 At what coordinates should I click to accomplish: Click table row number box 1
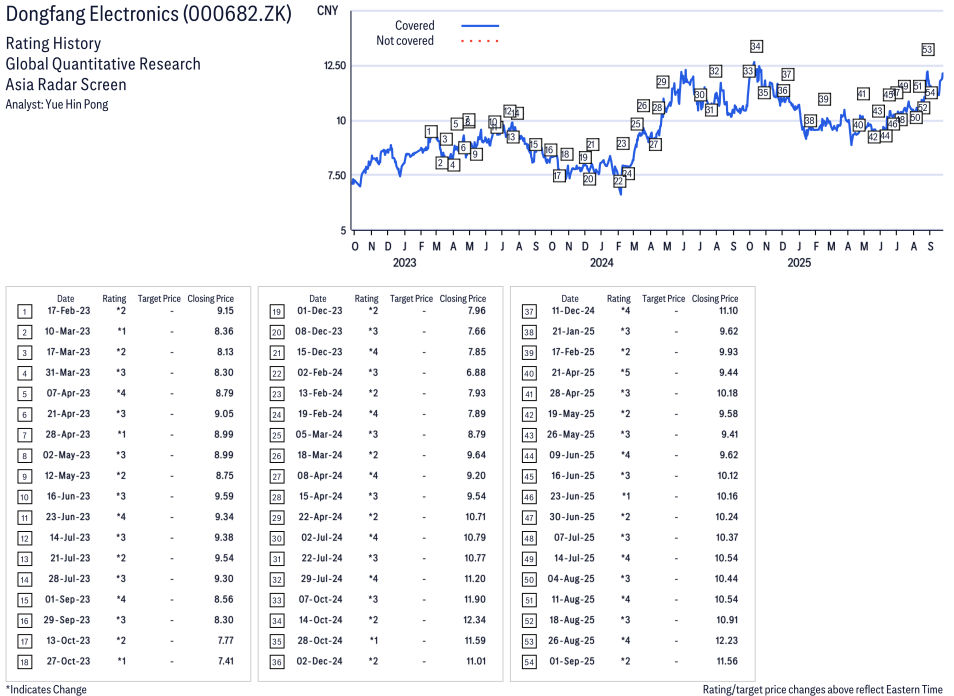(24, 312)
